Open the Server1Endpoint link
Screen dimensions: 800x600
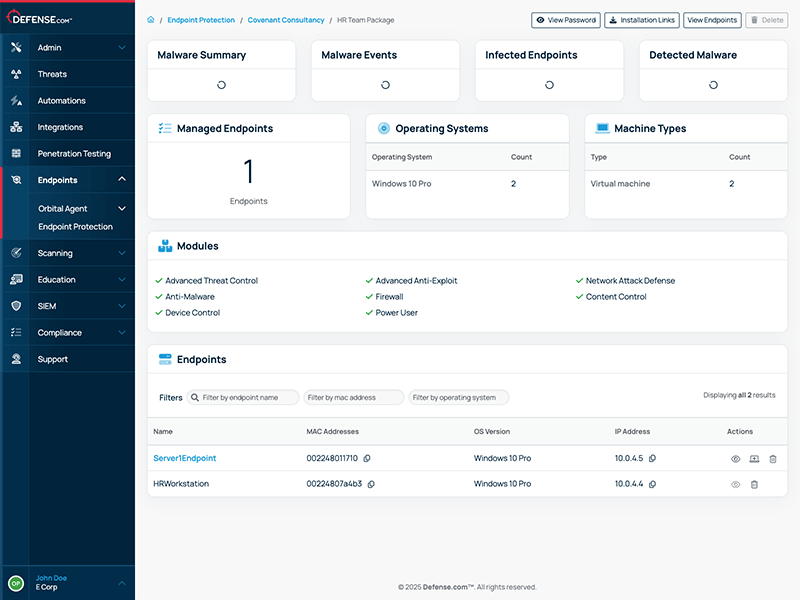[x=186, y=458]
